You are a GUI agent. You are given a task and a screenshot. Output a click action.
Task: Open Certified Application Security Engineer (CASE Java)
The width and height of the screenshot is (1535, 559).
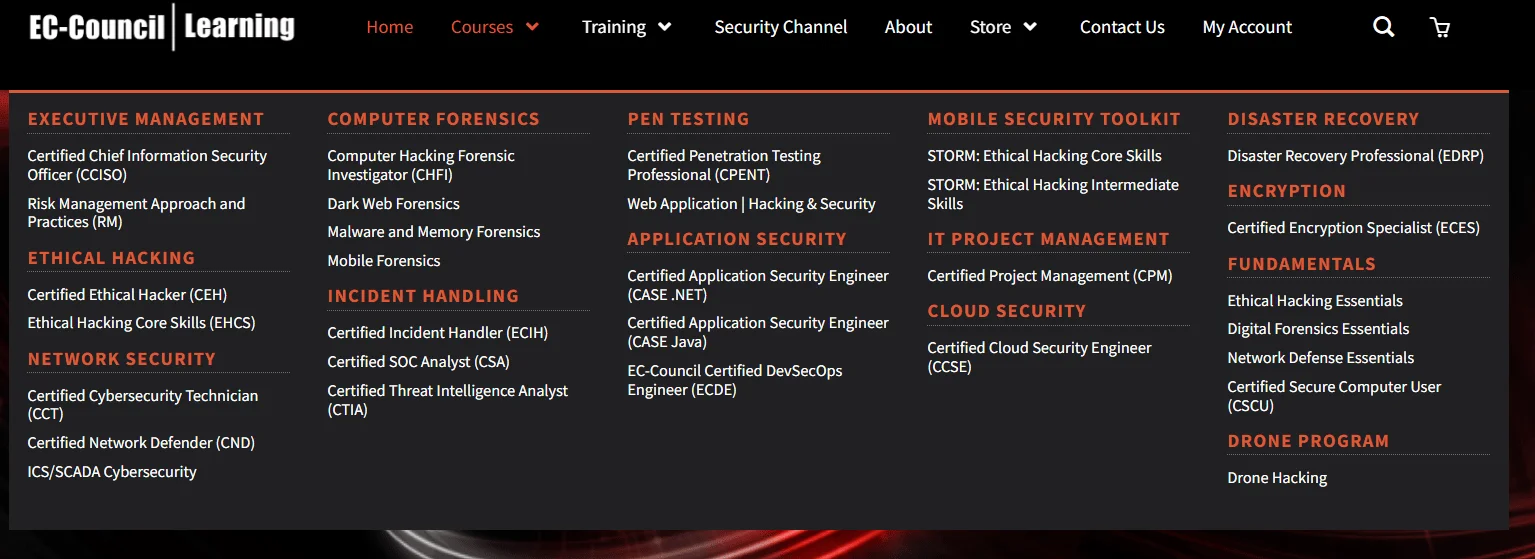tap(758, 332)
